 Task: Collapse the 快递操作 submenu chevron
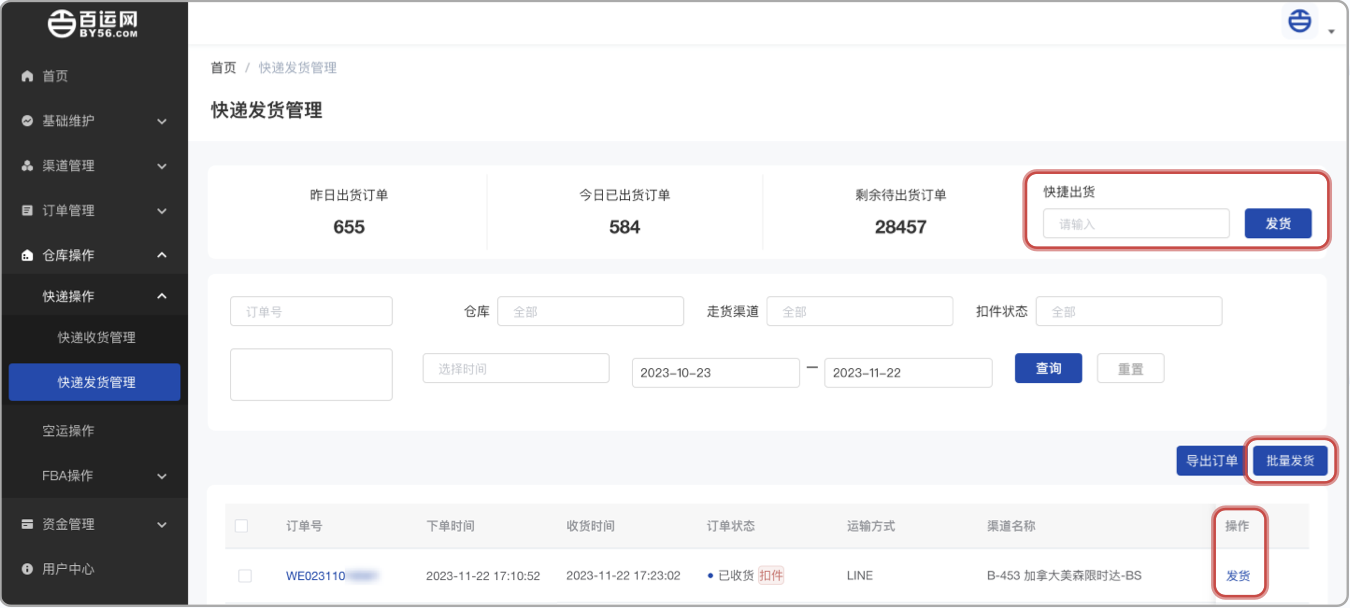[x=162, y=297]
